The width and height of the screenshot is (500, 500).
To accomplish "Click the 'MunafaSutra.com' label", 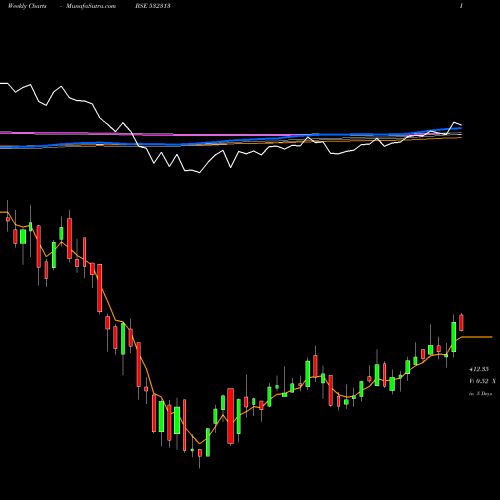I will [91, 6].
